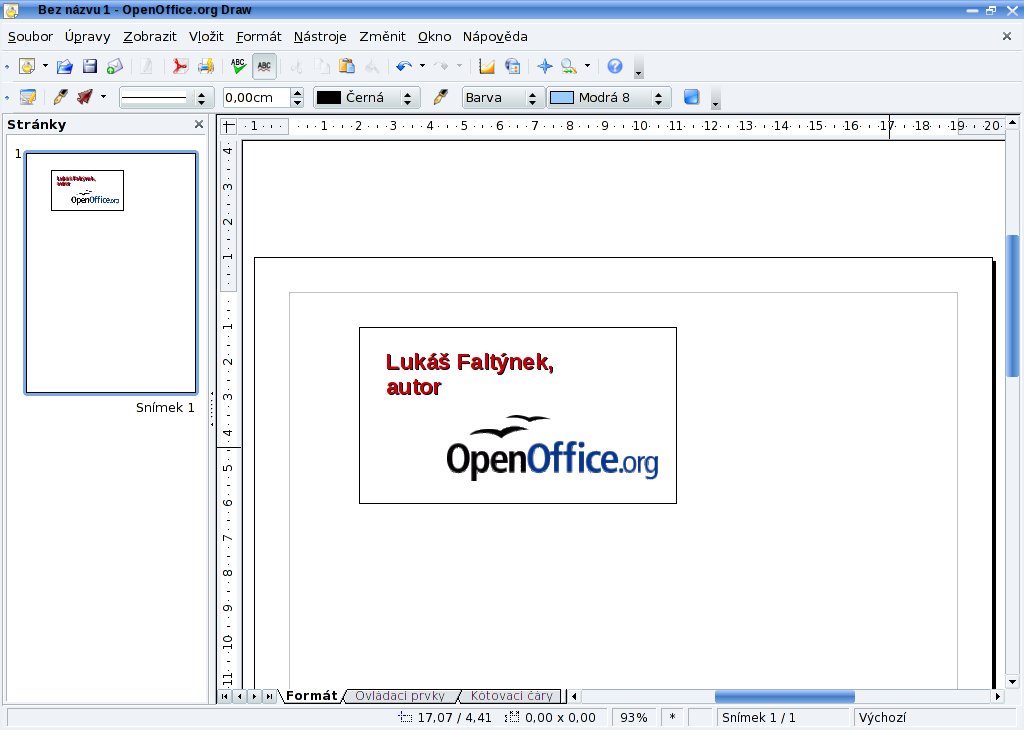Open the Formát menu
Screen dimensions: 1024x730
[x=259, y=37]
